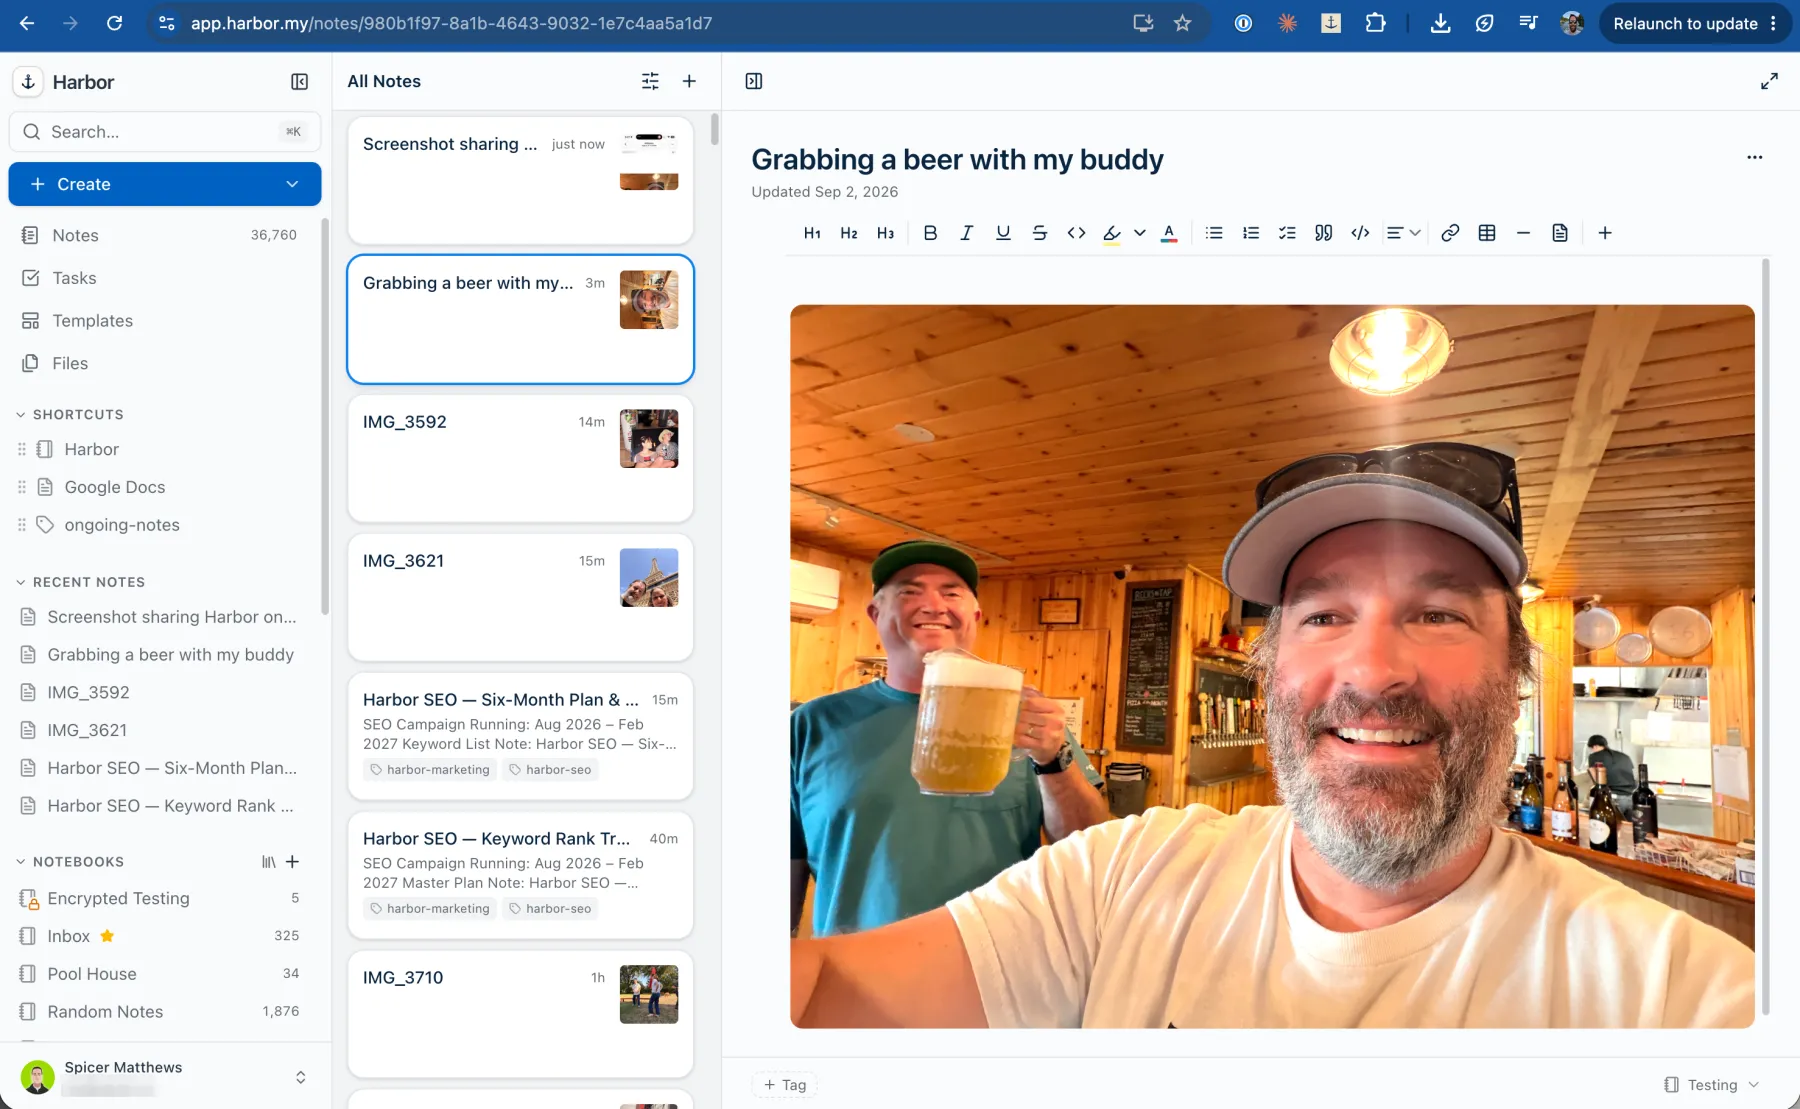Toggle italic formatting
The width and height of the screenshot is (1800, 1109).
click(x=966, y=233)
